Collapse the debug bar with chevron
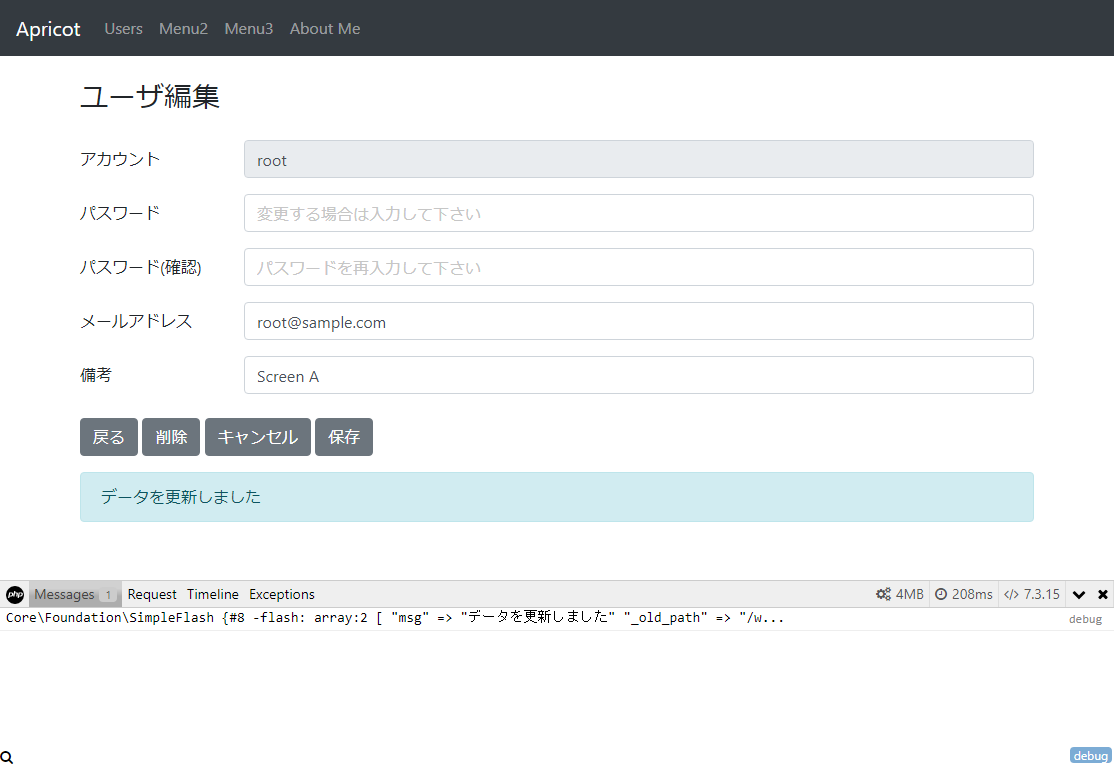1114x766 pixels. click(1079, 594)
